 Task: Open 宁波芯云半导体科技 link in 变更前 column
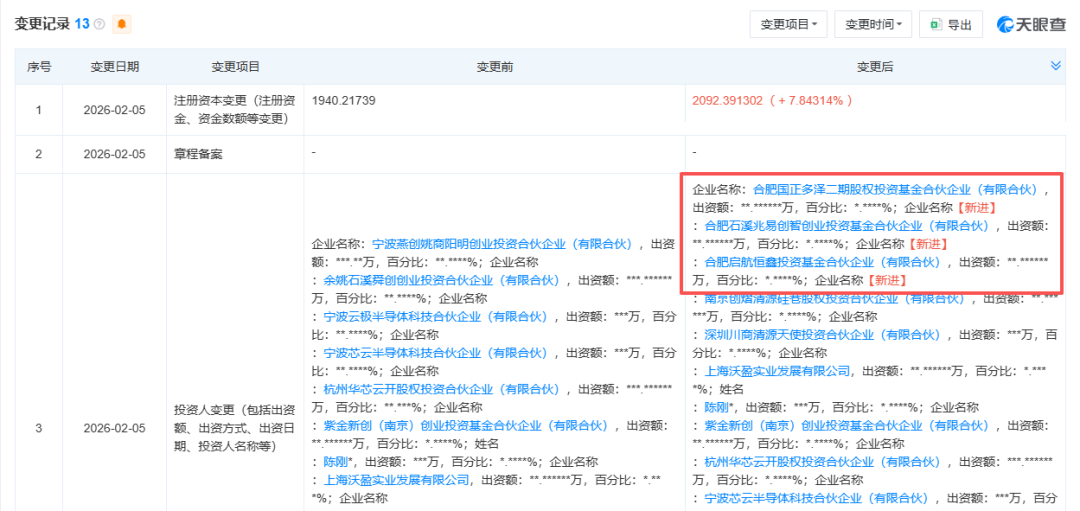point(436,353)
